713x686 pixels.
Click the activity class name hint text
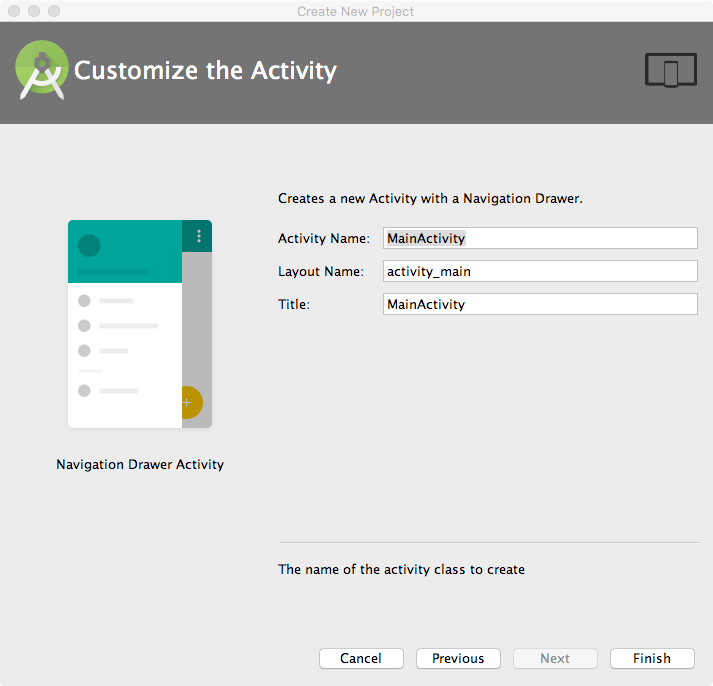(401, 569)
